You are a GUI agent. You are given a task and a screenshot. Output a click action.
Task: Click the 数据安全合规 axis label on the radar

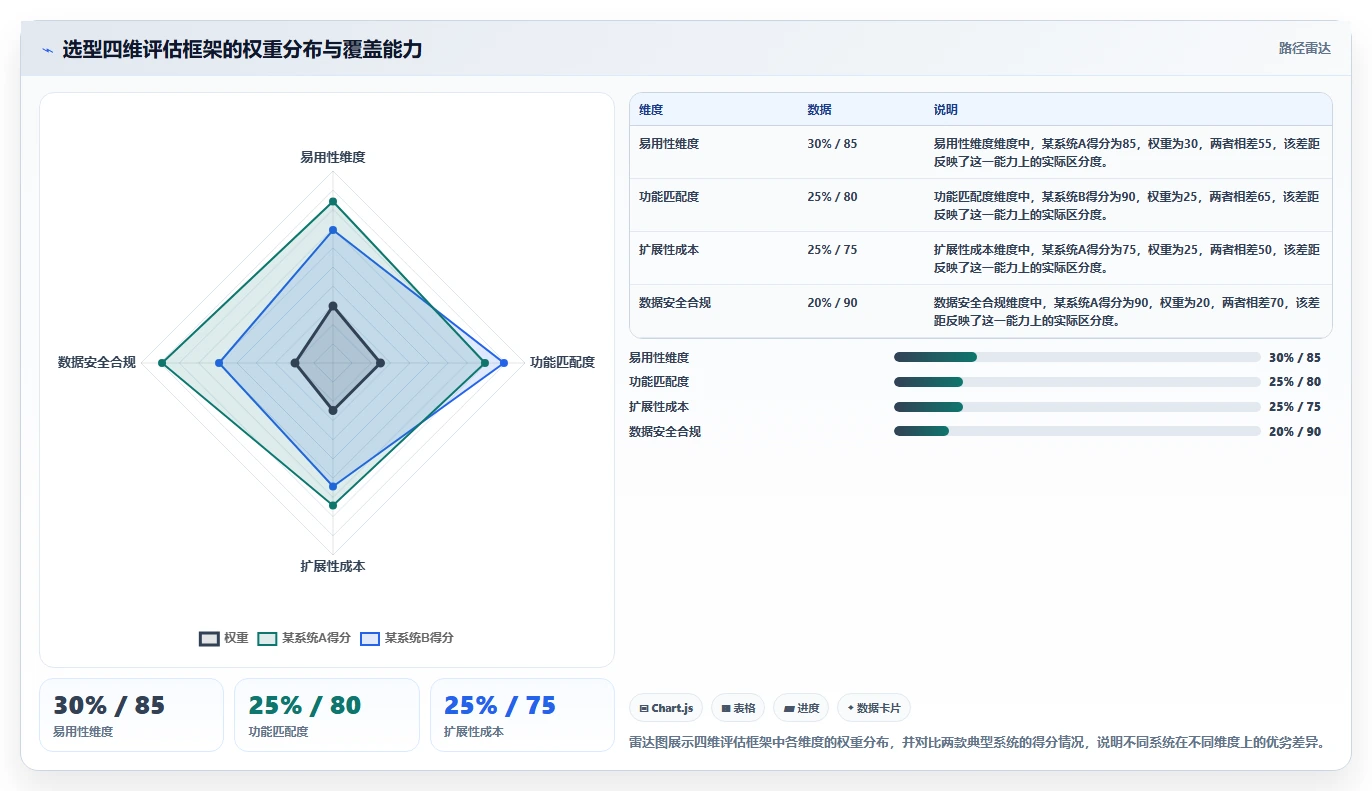pyautogui.click(x=97, y=362)
